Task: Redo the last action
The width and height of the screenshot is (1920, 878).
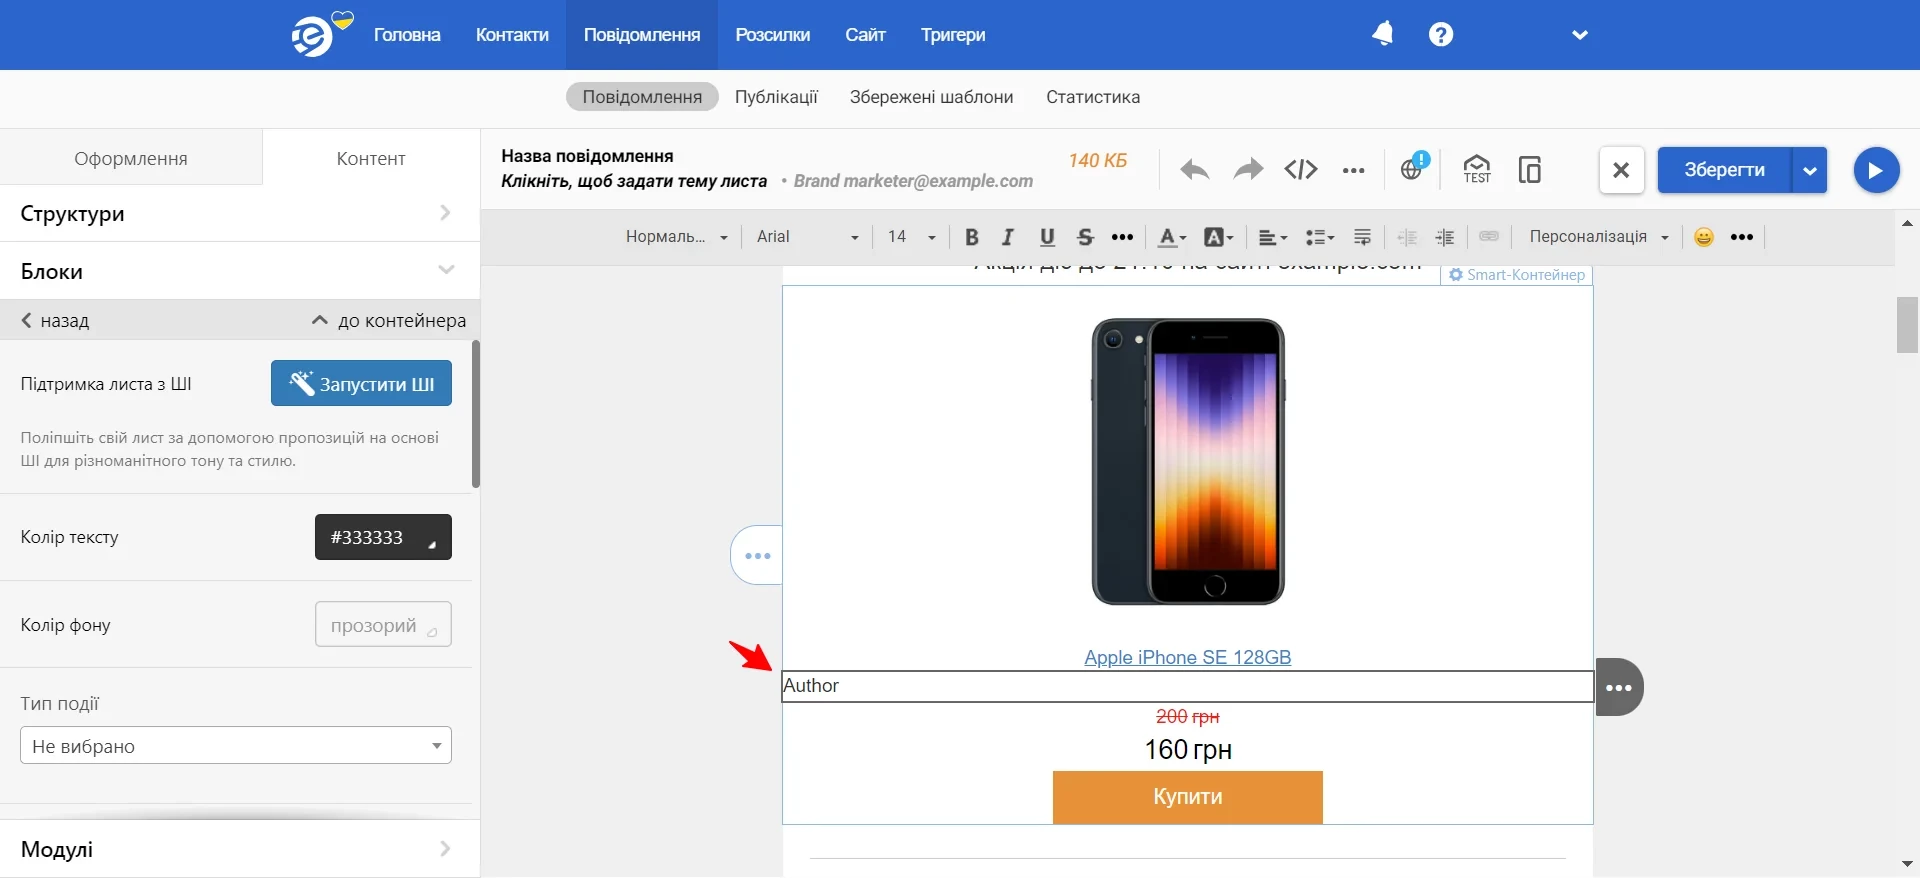Action: (x=1247, y=170)
